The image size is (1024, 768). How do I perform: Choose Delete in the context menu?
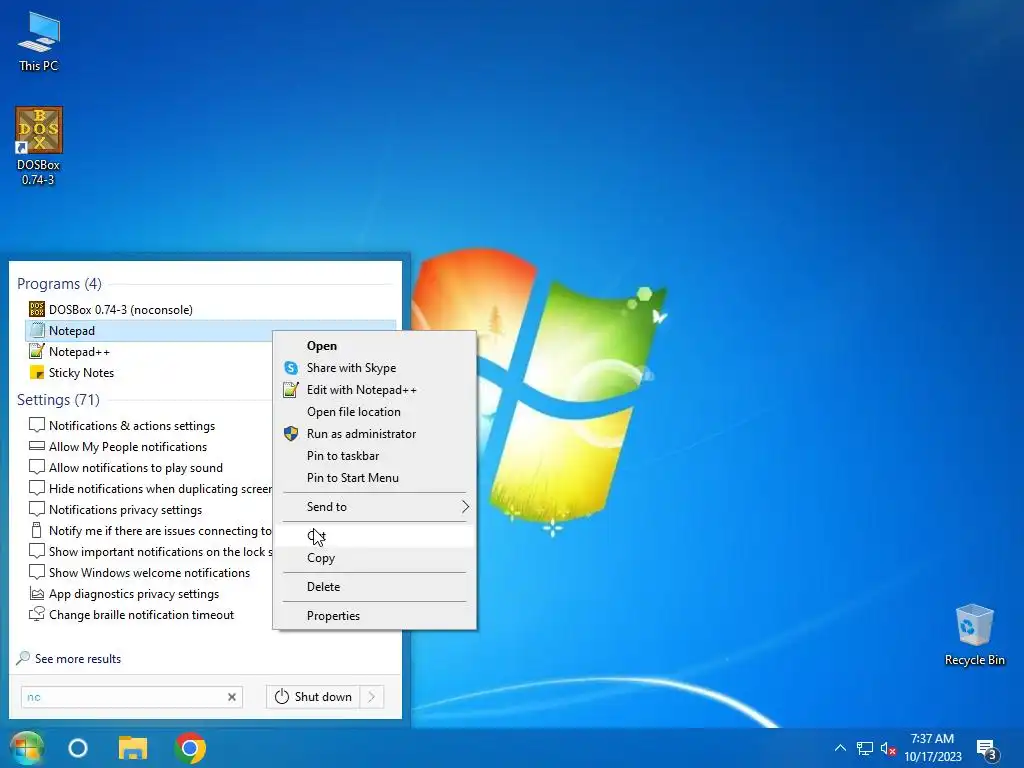pyautogui.click(x=375, y=586)
